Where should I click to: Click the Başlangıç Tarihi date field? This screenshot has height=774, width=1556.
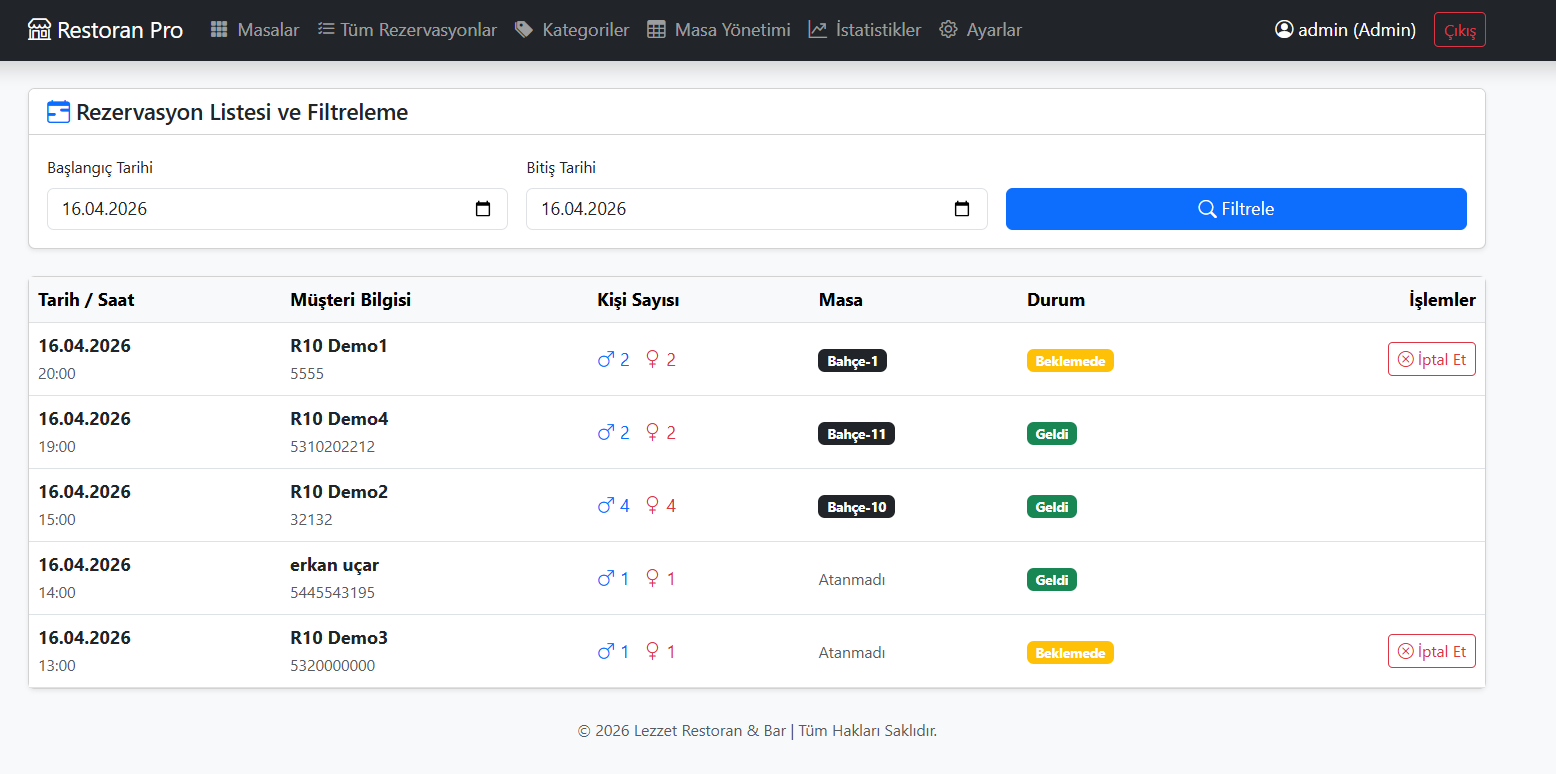277,209
